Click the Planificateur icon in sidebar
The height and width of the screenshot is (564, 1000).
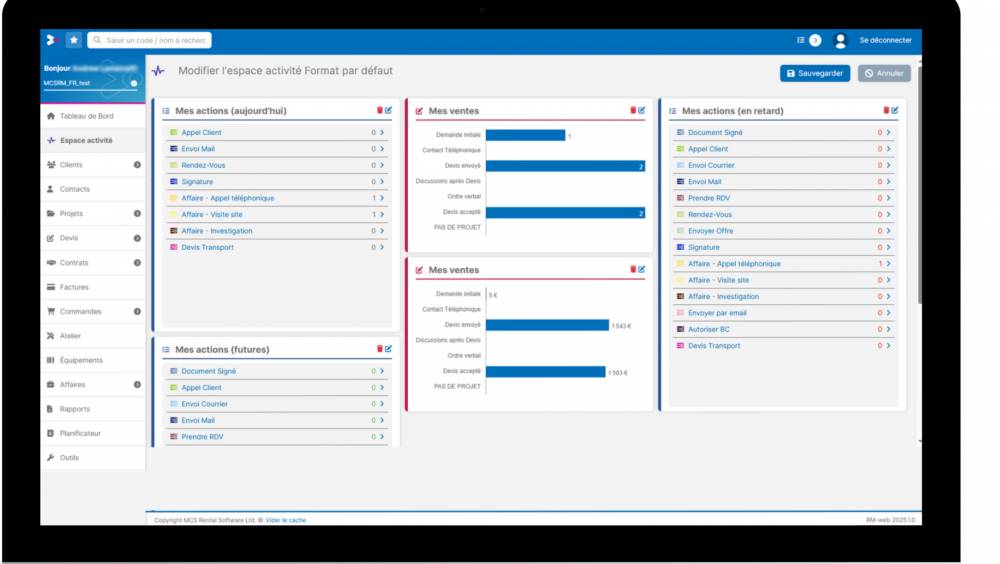point(50,433)
